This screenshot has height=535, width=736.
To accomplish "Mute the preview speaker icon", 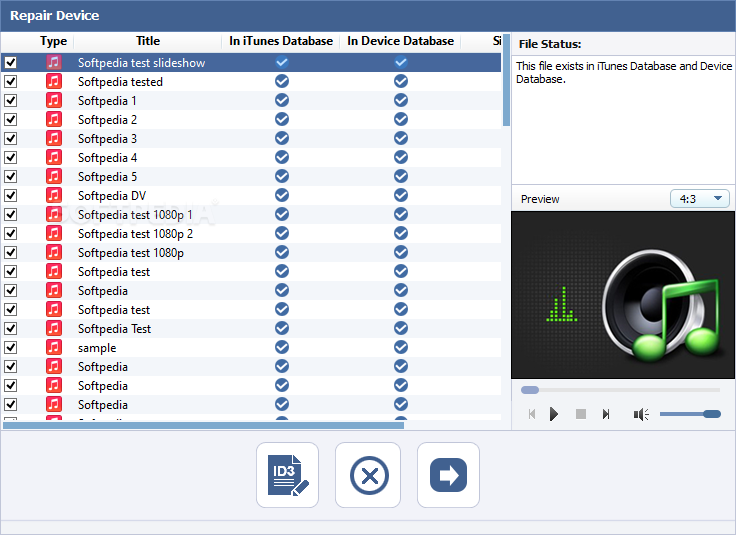I will [x=641, y=414].
